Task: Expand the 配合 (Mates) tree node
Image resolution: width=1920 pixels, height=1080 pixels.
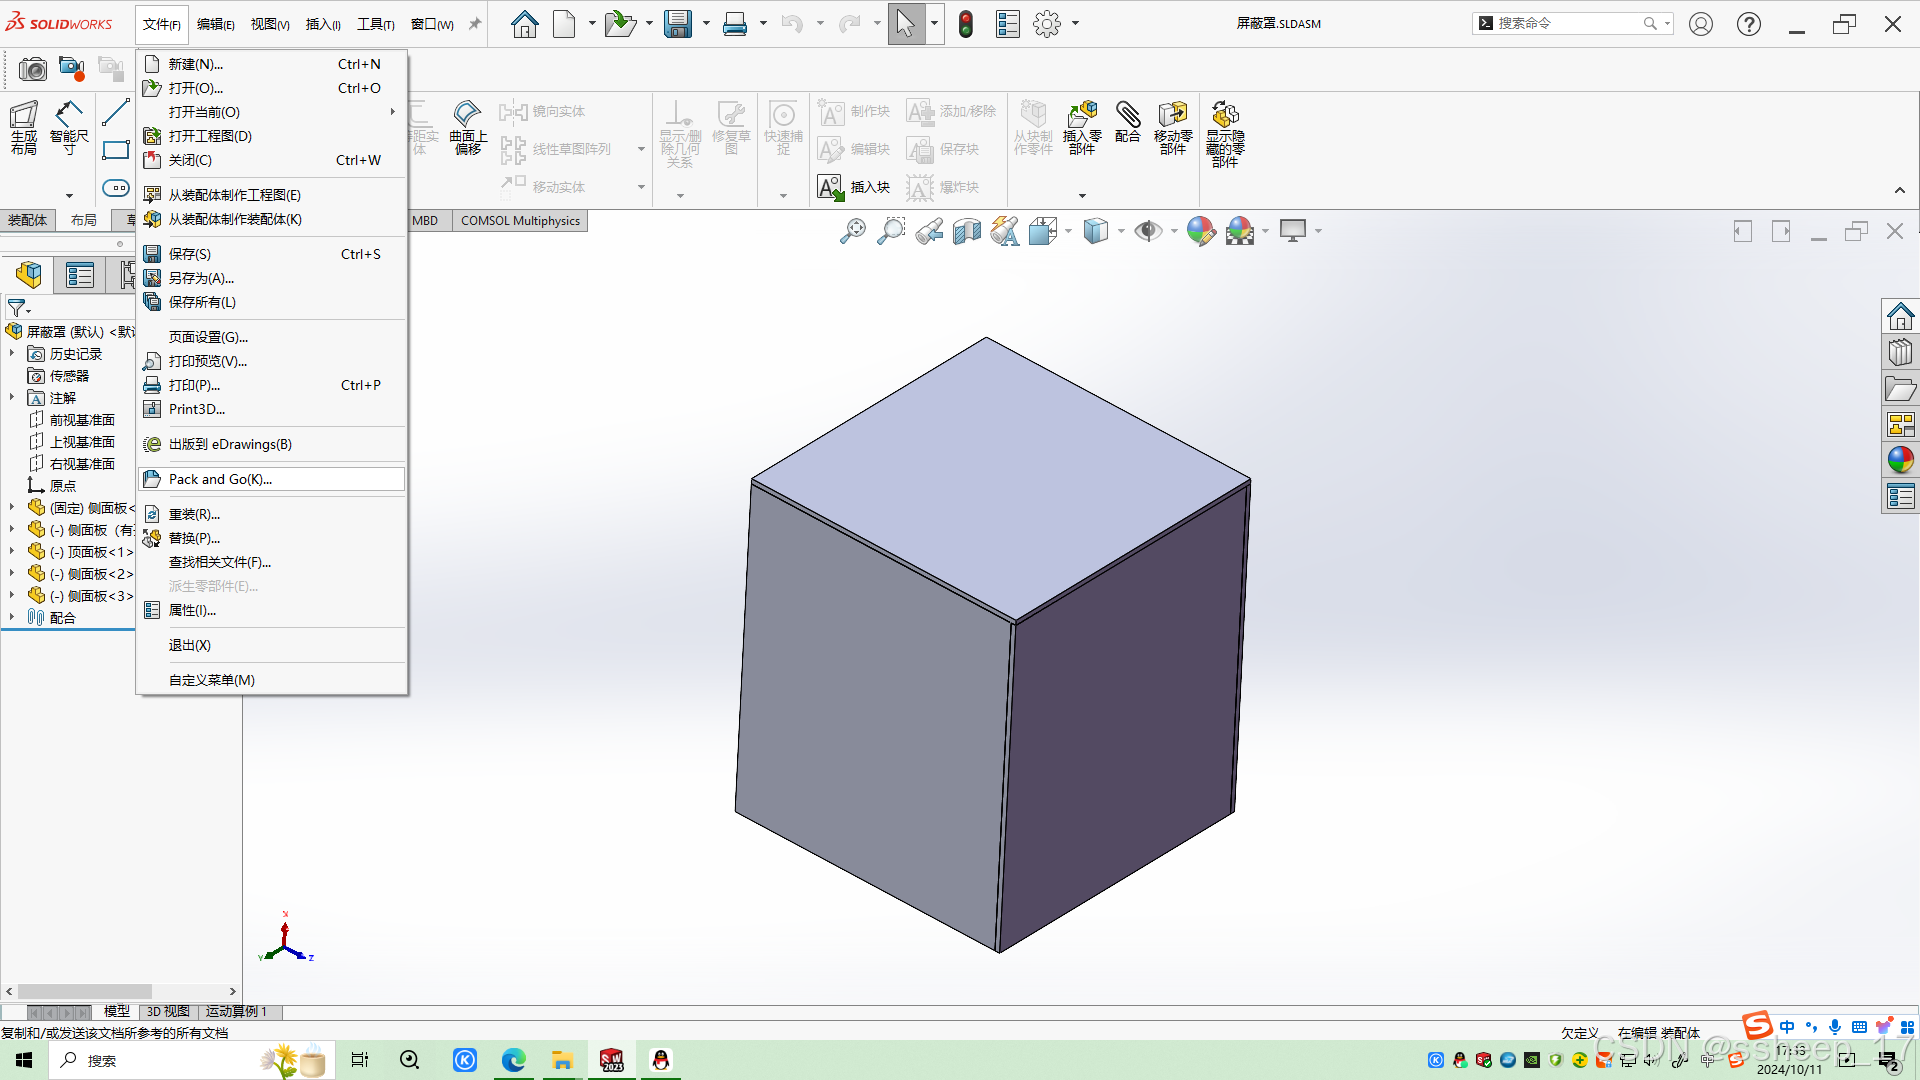Action: tap(11, 618)
